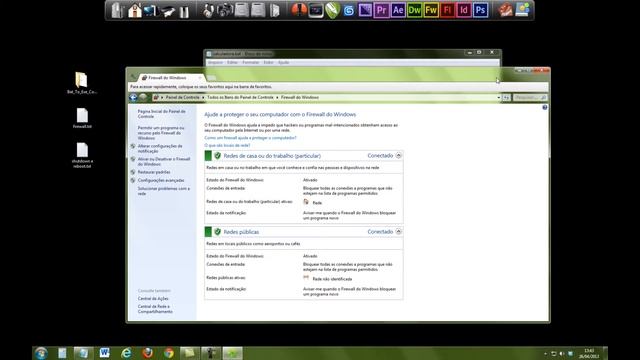Open the Windows Start button
Image resolution: width=640 pixels, height=360 pixels.
pyautogui.click(x=41, y=353)
